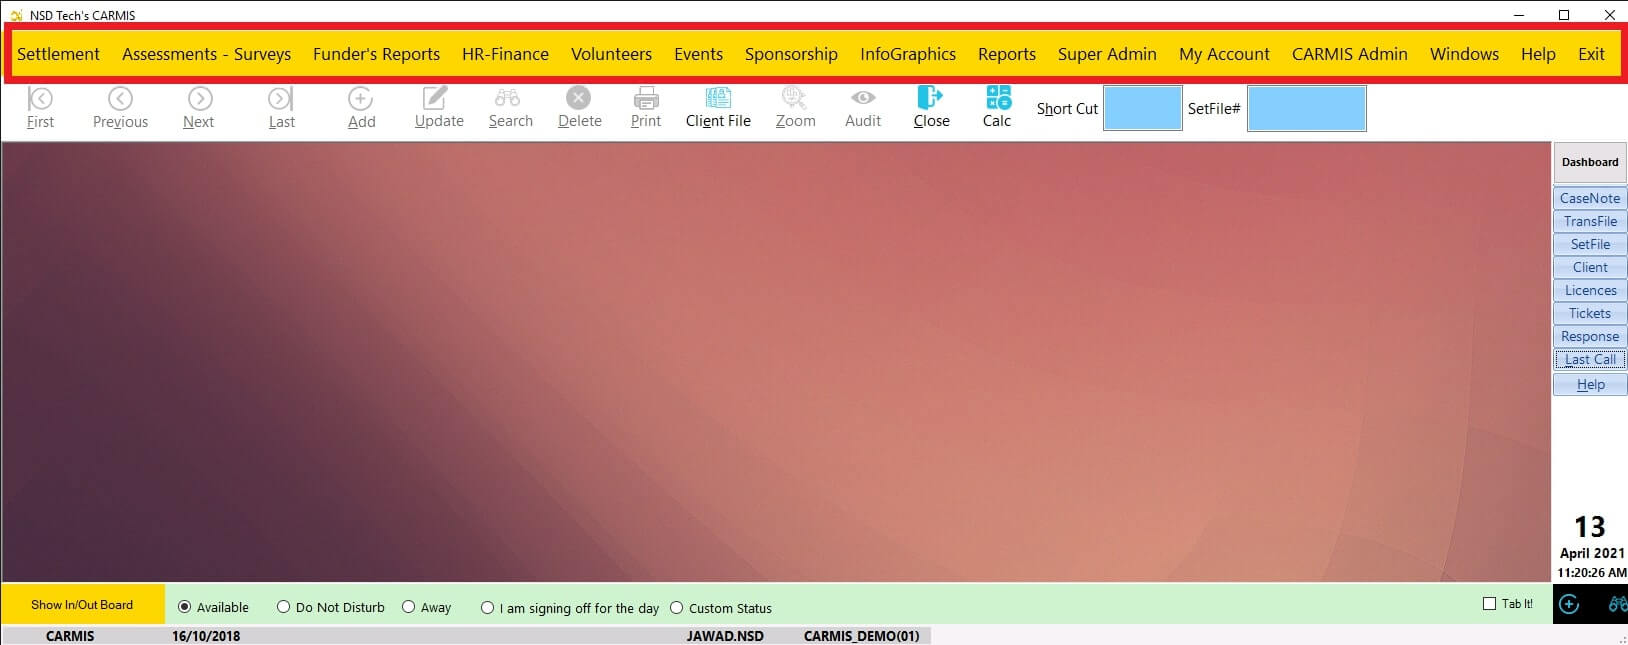Viewport: 1628px width, 645px height.
Task: Open the Reports menu
Action: [x=1007, y=54]
